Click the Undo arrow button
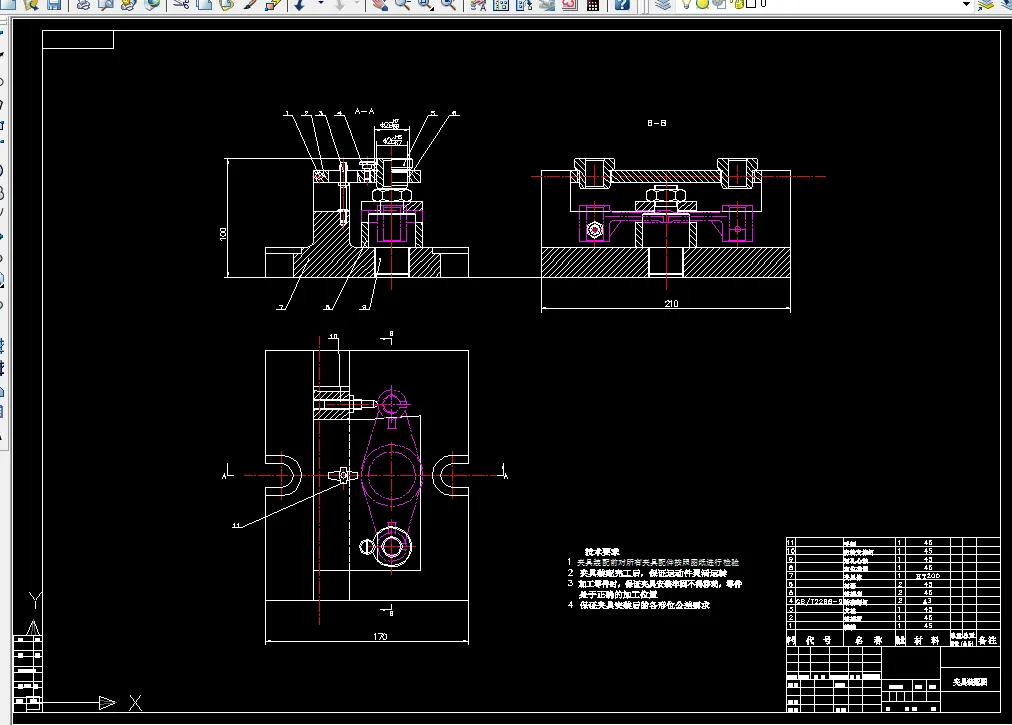 click(x=301, y=4)
